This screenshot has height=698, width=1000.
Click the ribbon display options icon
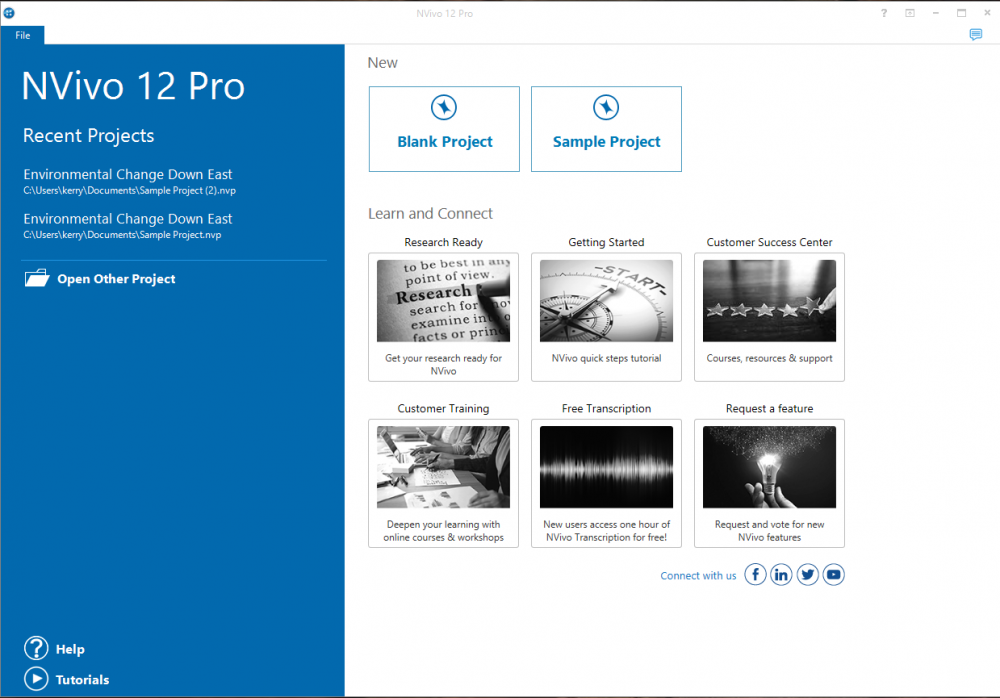(910, 13)
